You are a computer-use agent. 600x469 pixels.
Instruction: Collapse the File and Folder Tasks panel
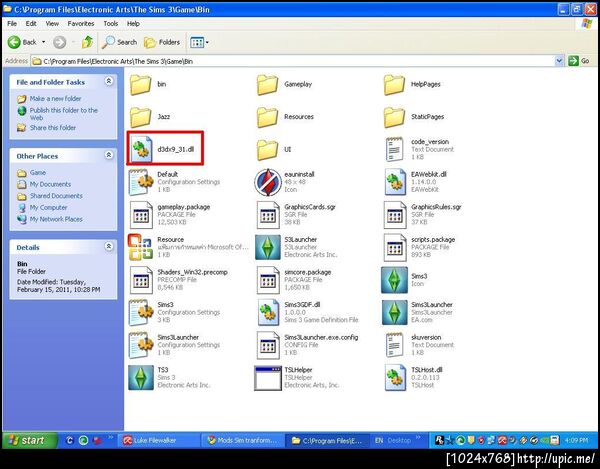[x=109, y=81]
